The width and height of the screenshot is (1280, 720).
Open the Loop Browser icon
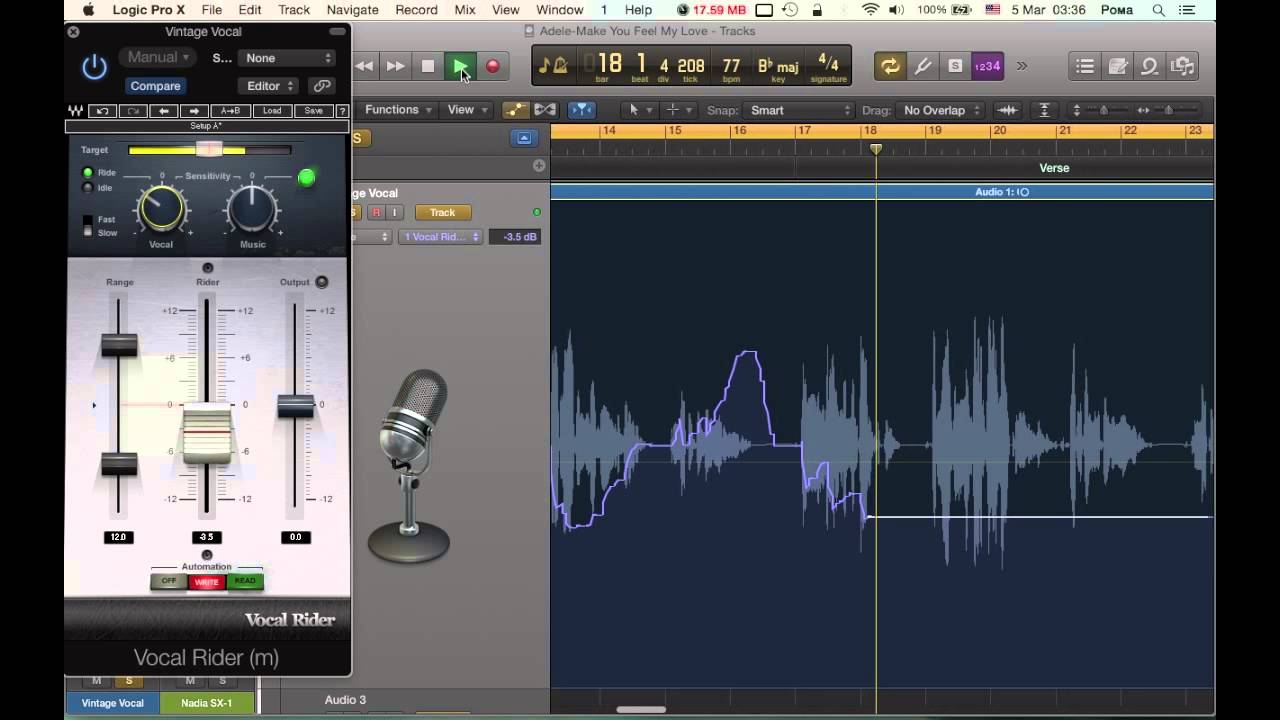(x=1150, y=67)
